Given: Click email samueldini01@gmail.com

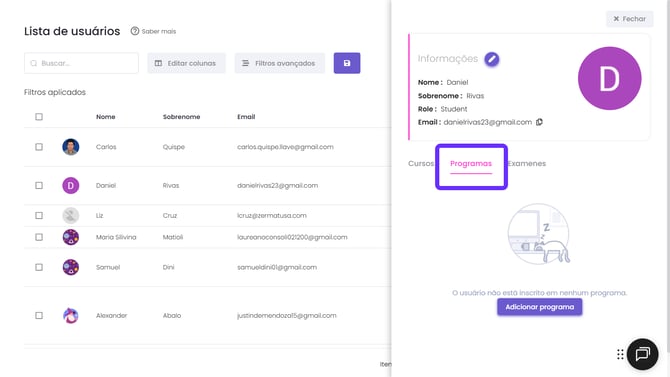Looking at the screenshot, I should pyautogui.click(x=277, y=267).
